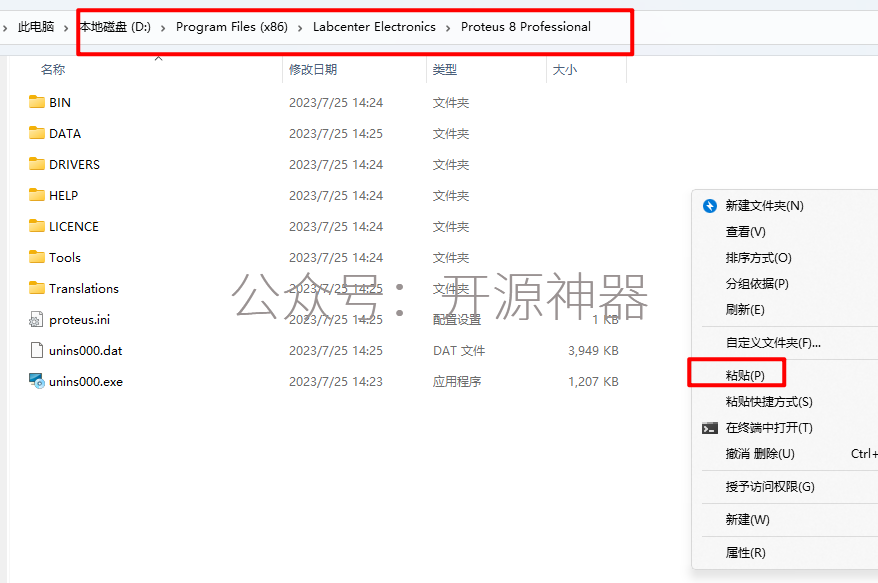Click the proteus.ini config file icon

point(36,319)
